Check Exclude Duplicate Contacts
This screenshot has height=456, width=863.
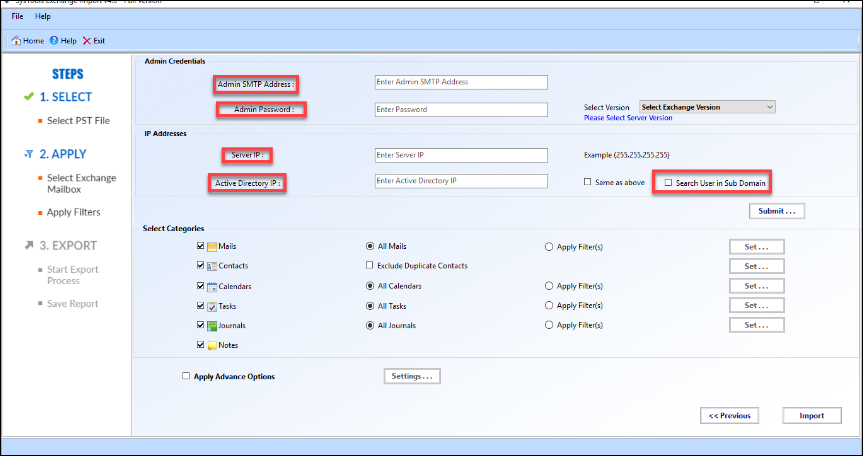[369, 265]
